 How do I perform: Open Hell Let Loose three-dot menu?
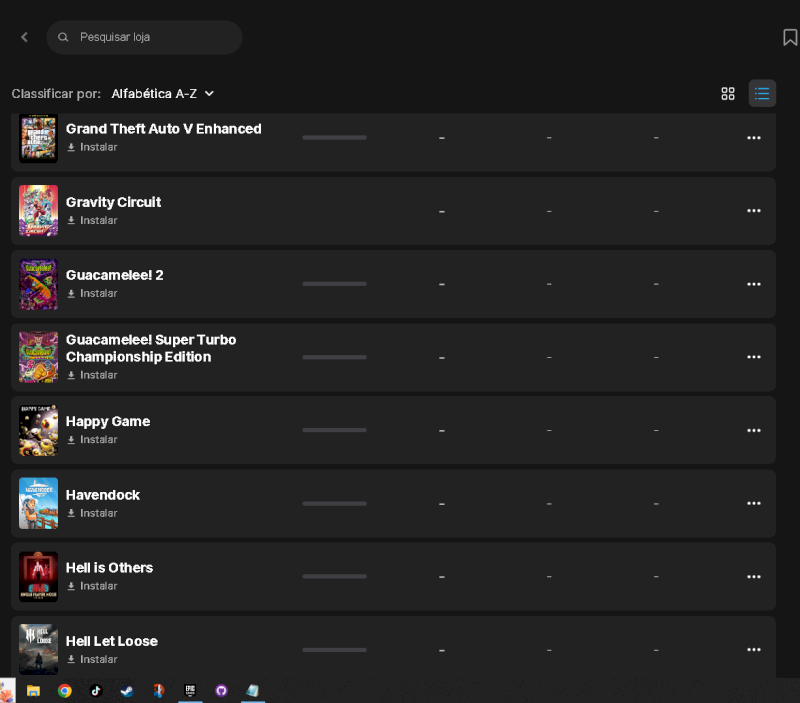[754, 650]
